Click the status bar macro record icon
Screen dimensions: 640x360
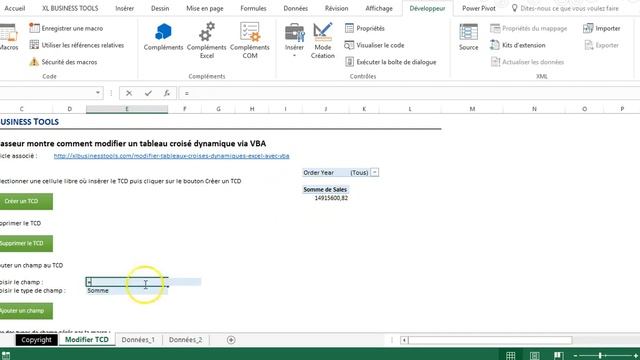(6, 356)
